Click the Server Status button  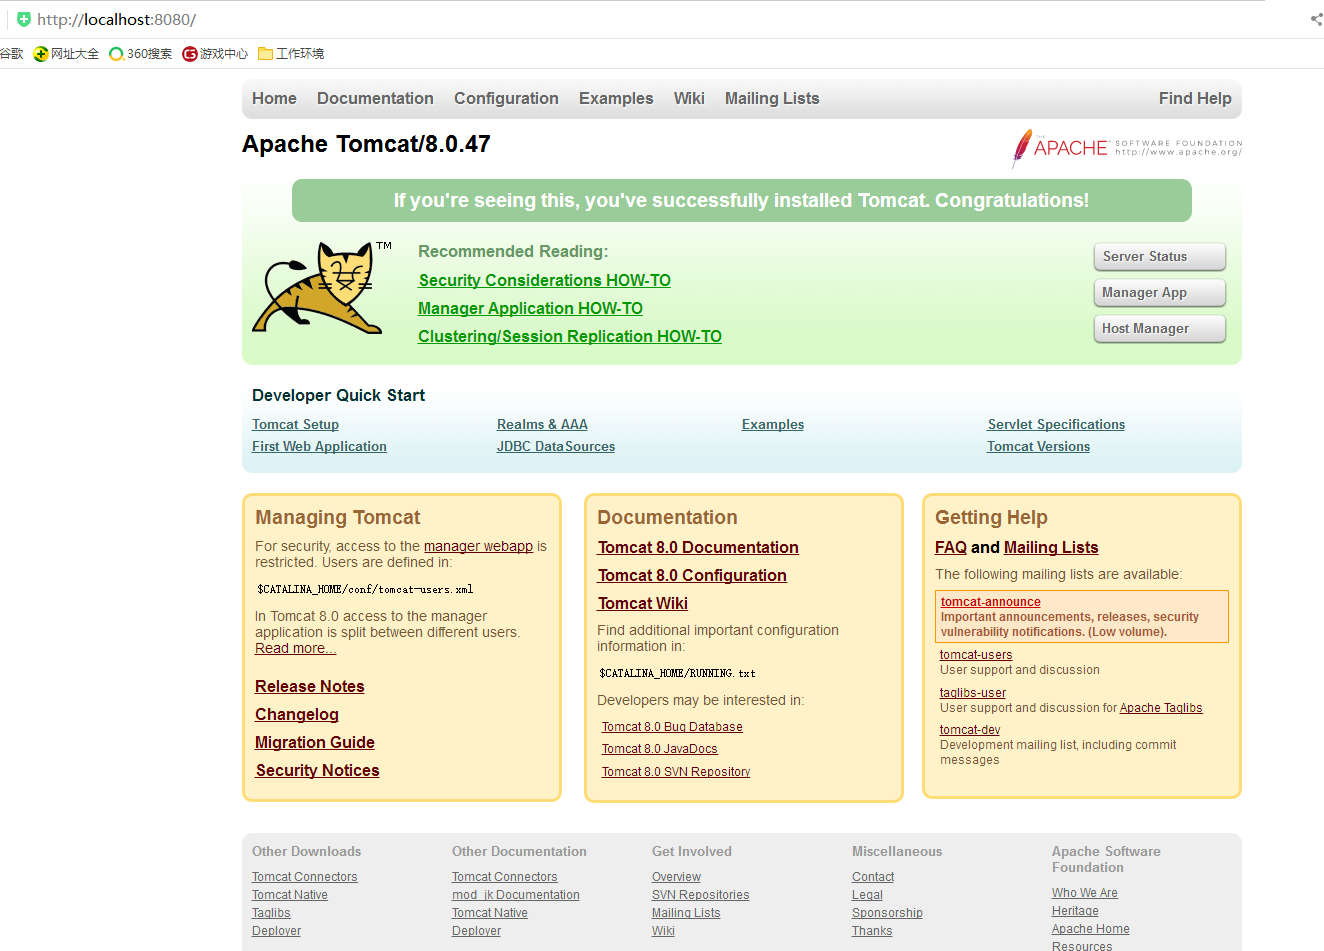[1160, 257]
